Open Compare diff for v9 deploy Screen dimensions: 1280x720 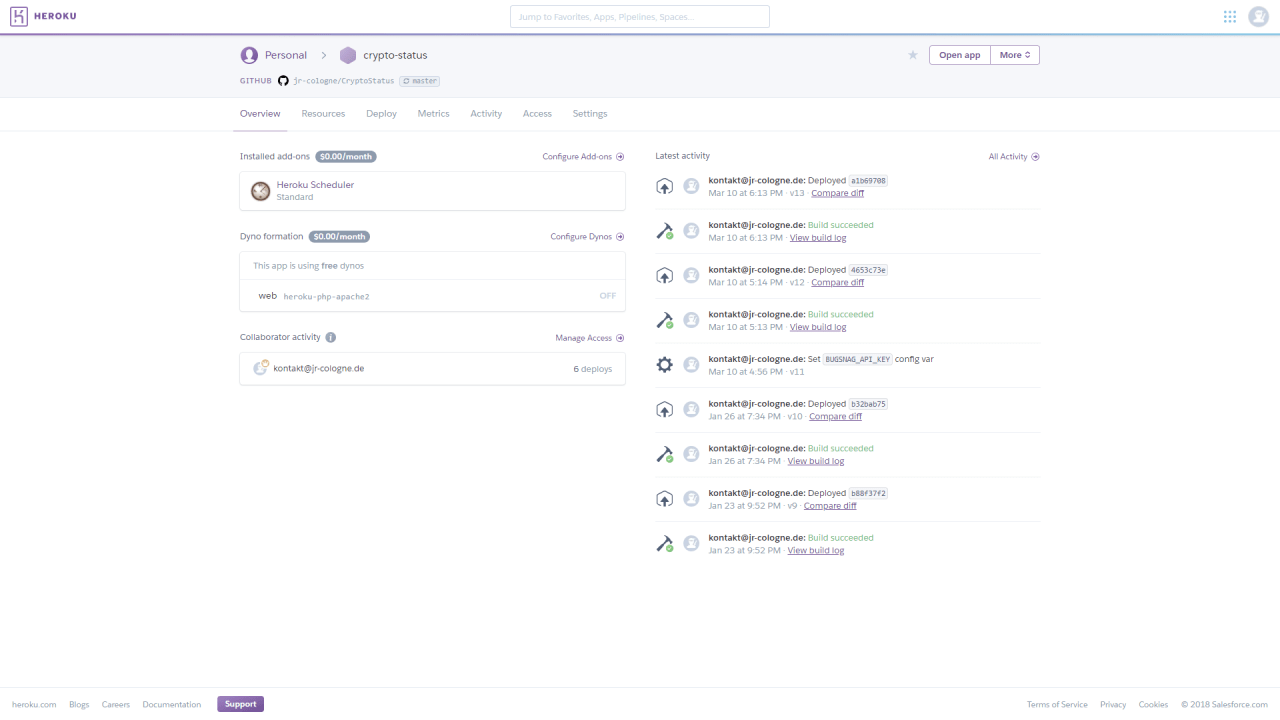[x=830, y=505]
